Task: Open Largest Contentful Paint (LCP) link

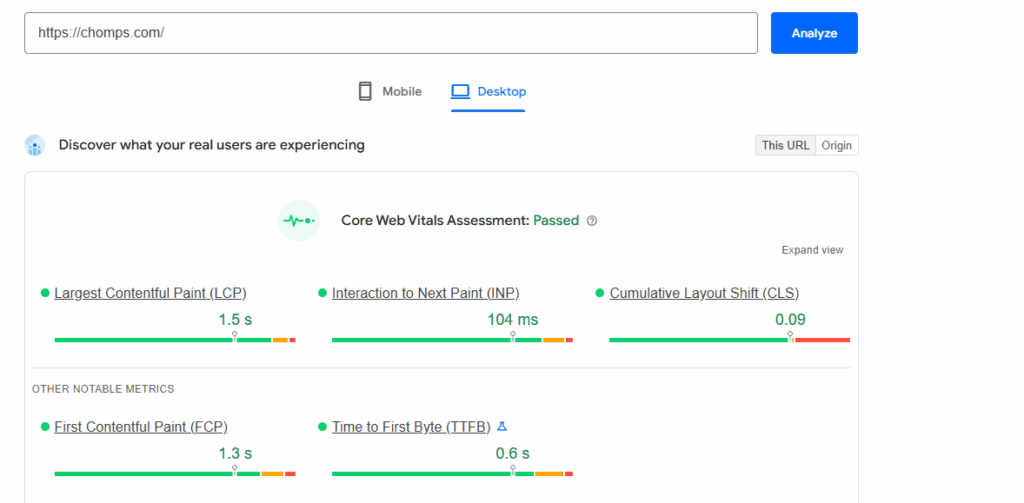Action: coord(150,293)
